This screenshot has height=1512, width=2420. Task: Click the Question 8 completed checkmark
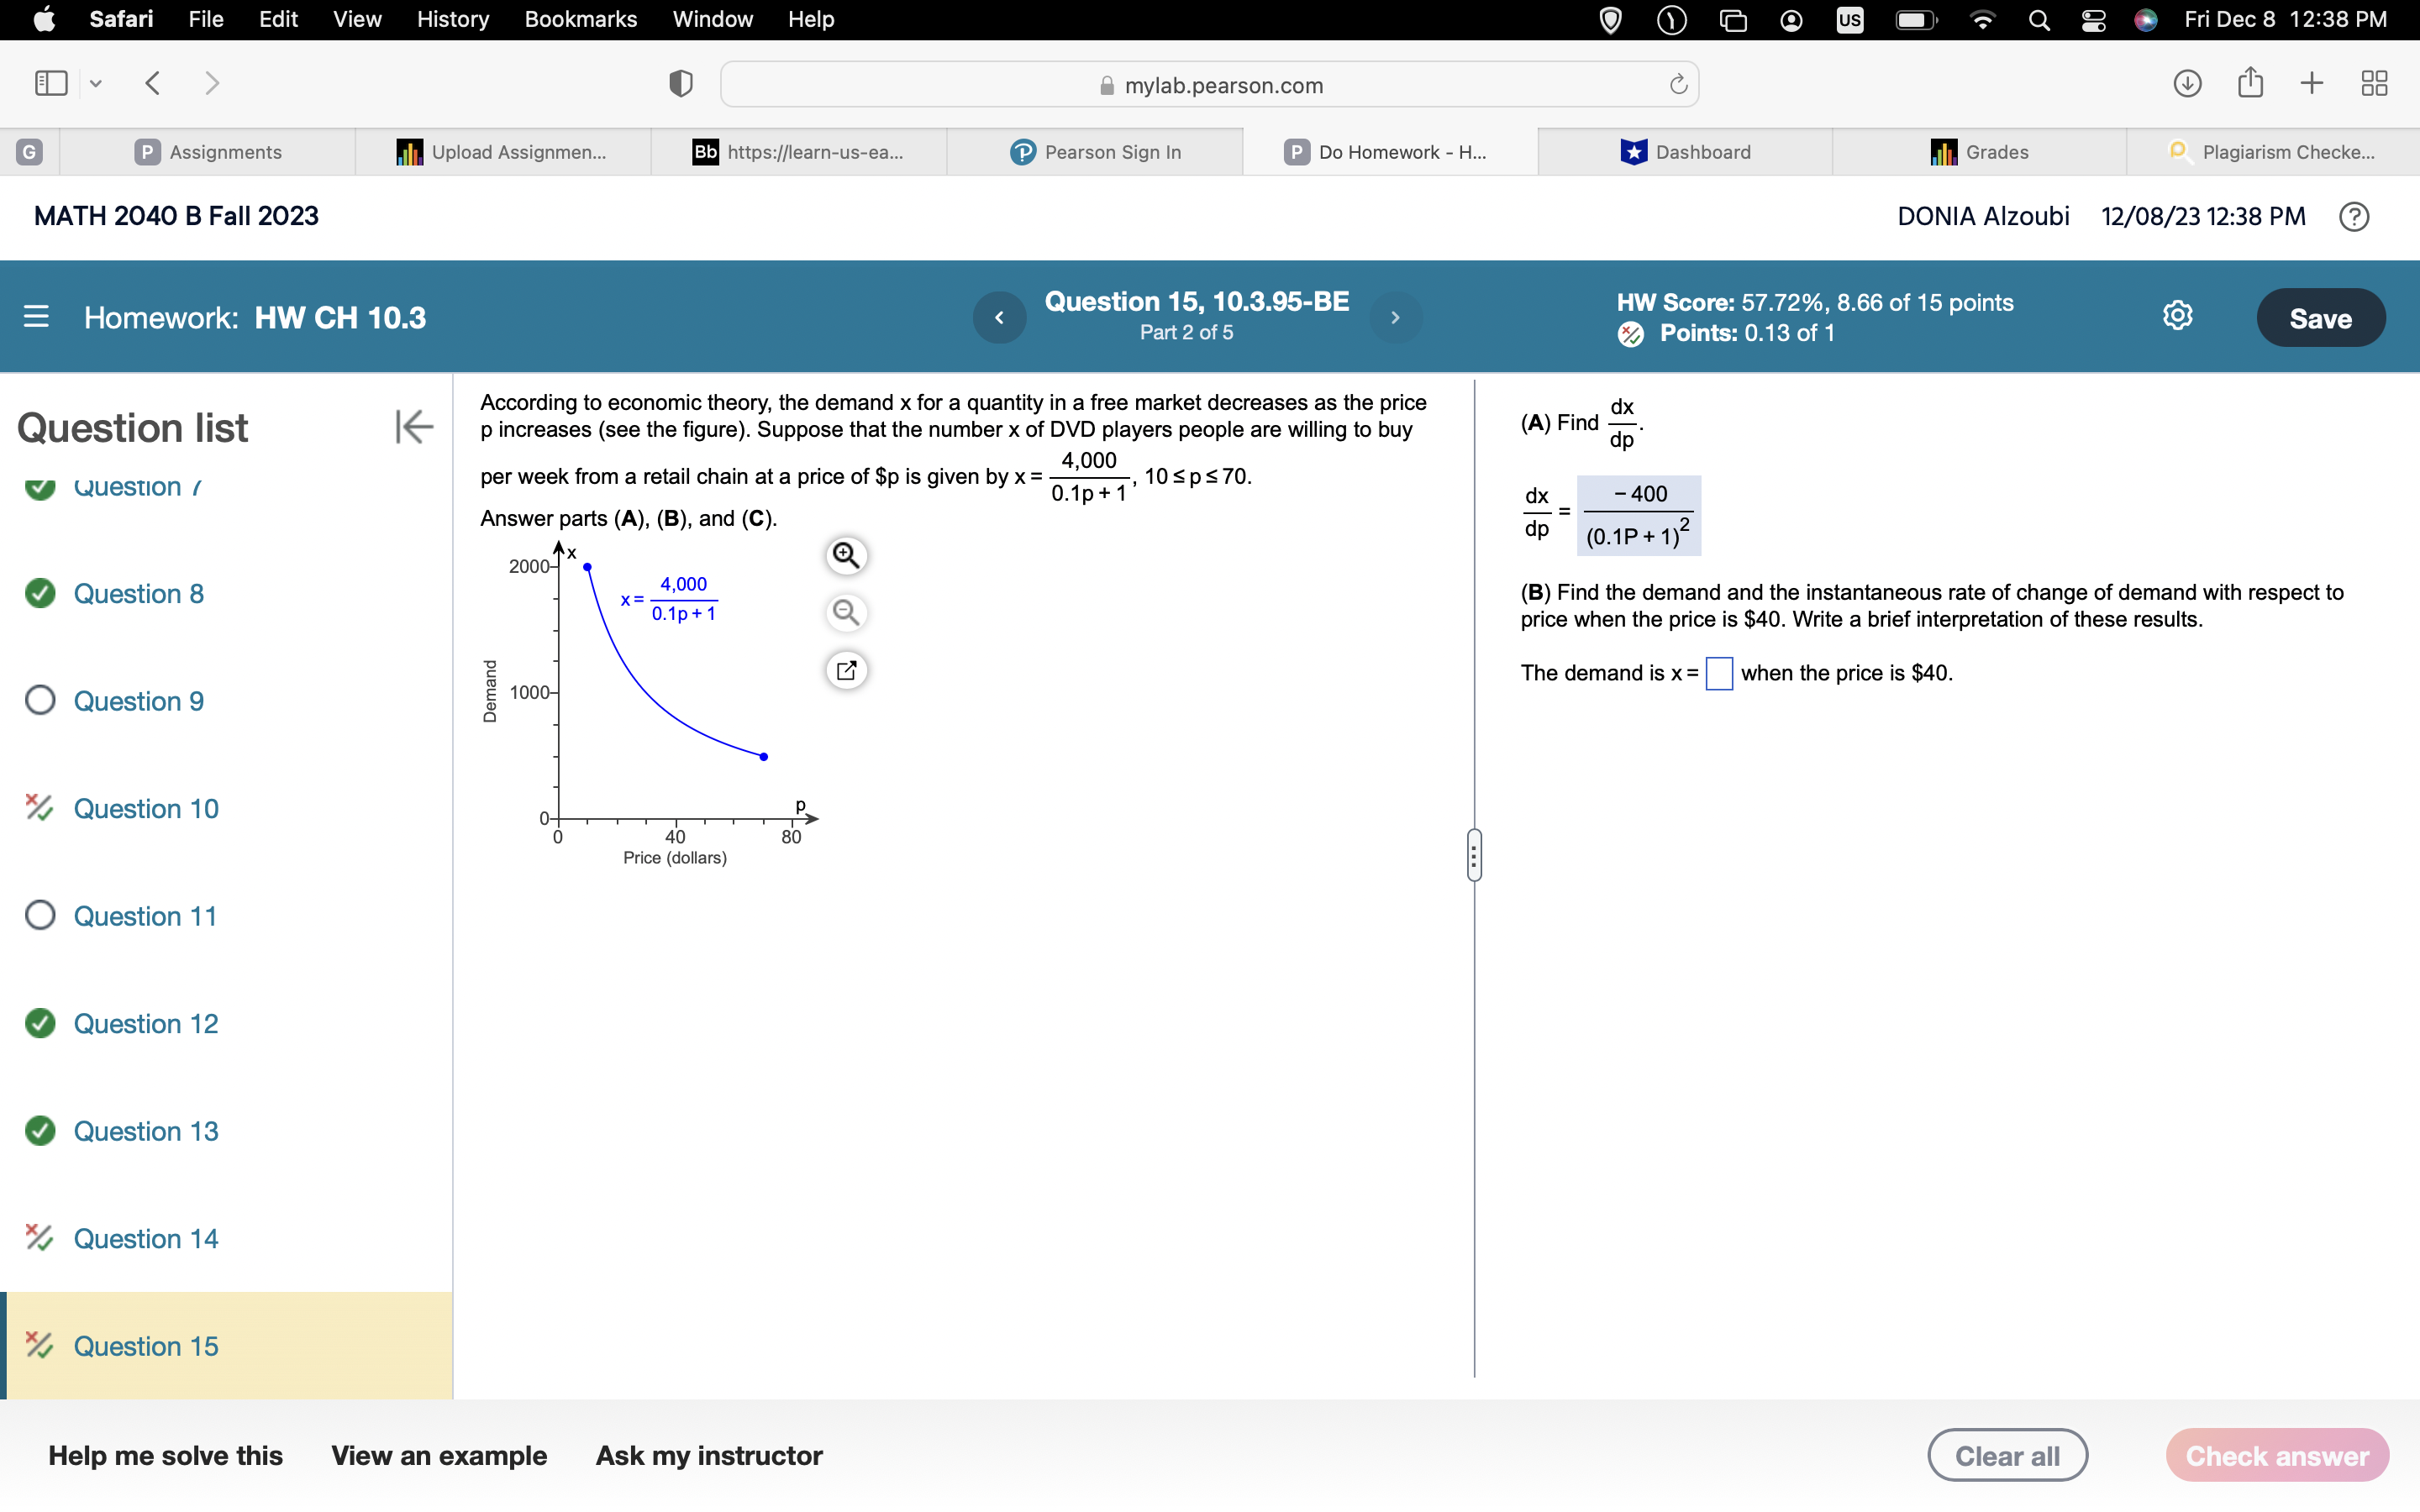[x=40, y=593]
